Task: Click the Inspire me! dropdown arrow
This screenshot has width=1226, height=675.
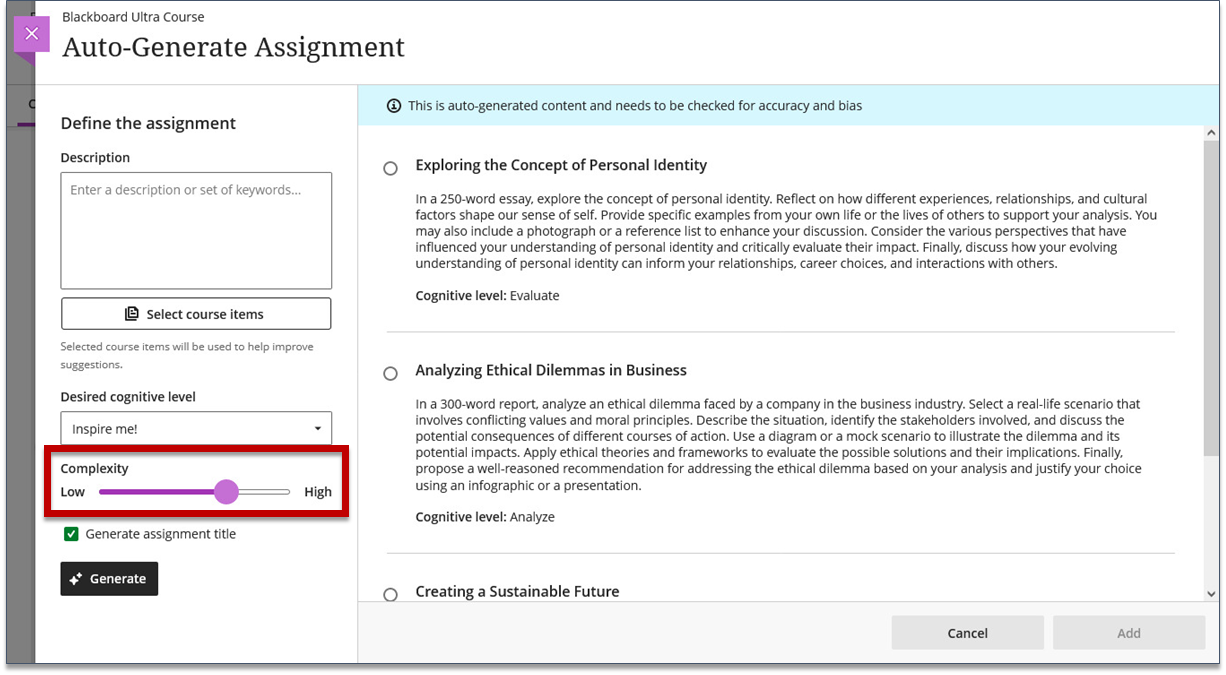Action: pyautogui.click(x=318, y=429)
